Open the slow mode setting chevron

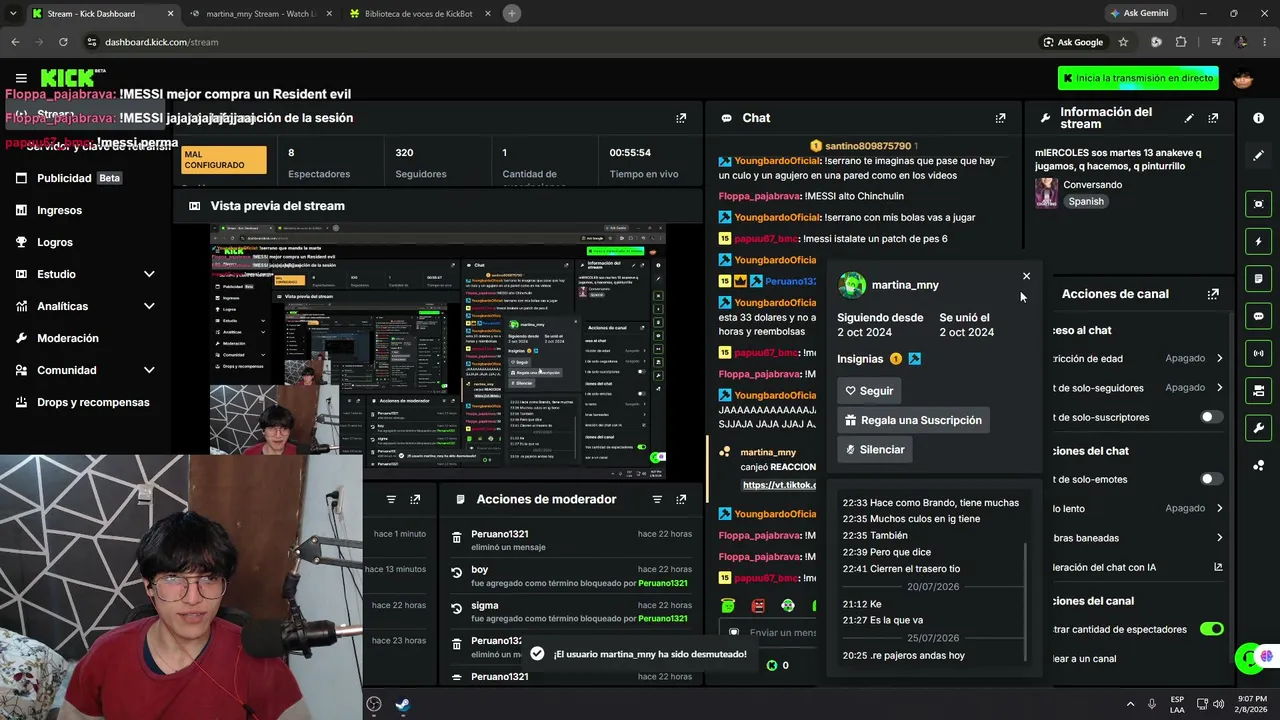point(1219,508)
